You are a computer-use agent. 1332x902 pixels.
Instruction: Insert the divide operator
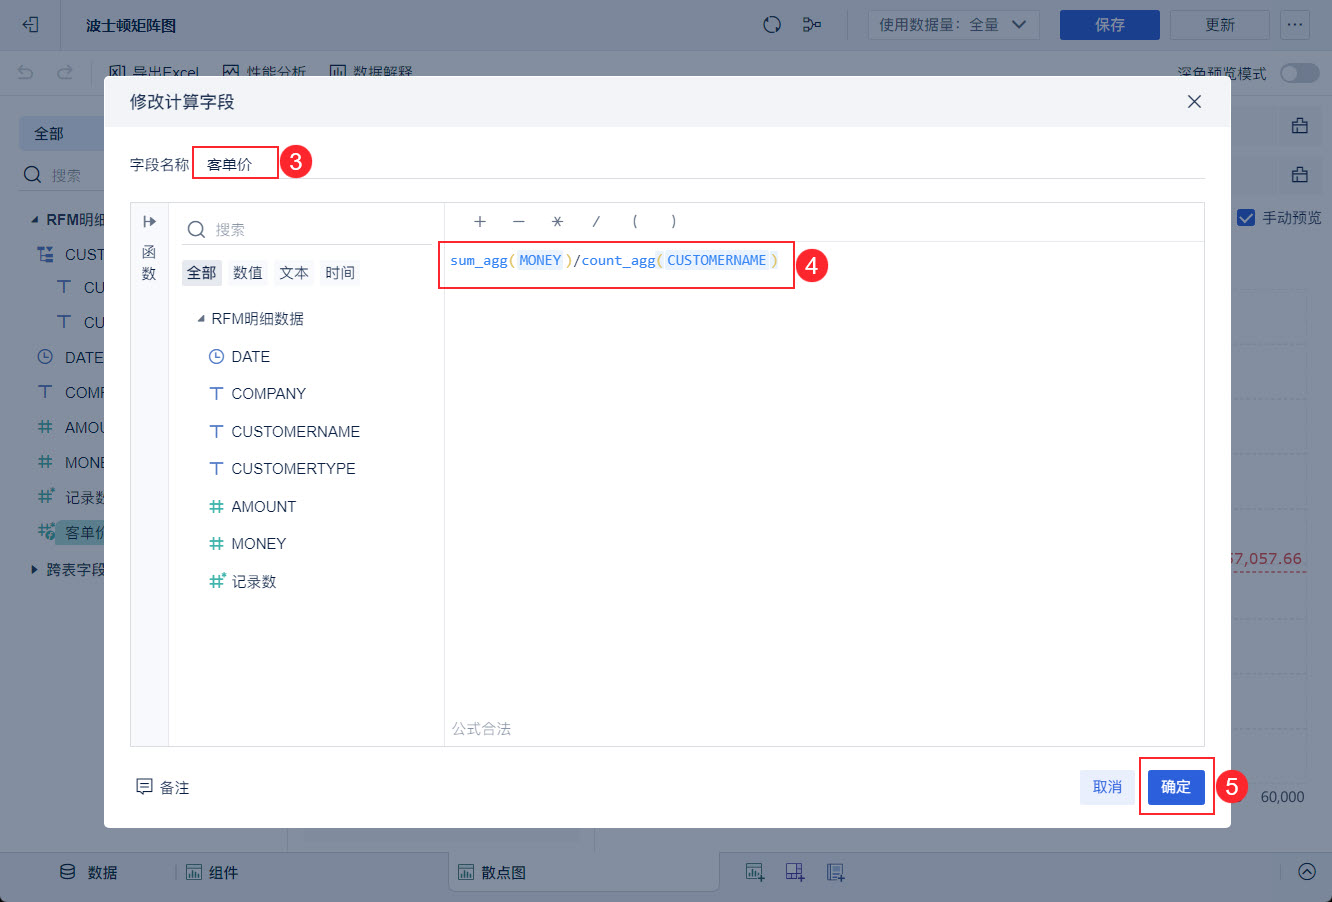click(x=596, y=222)
